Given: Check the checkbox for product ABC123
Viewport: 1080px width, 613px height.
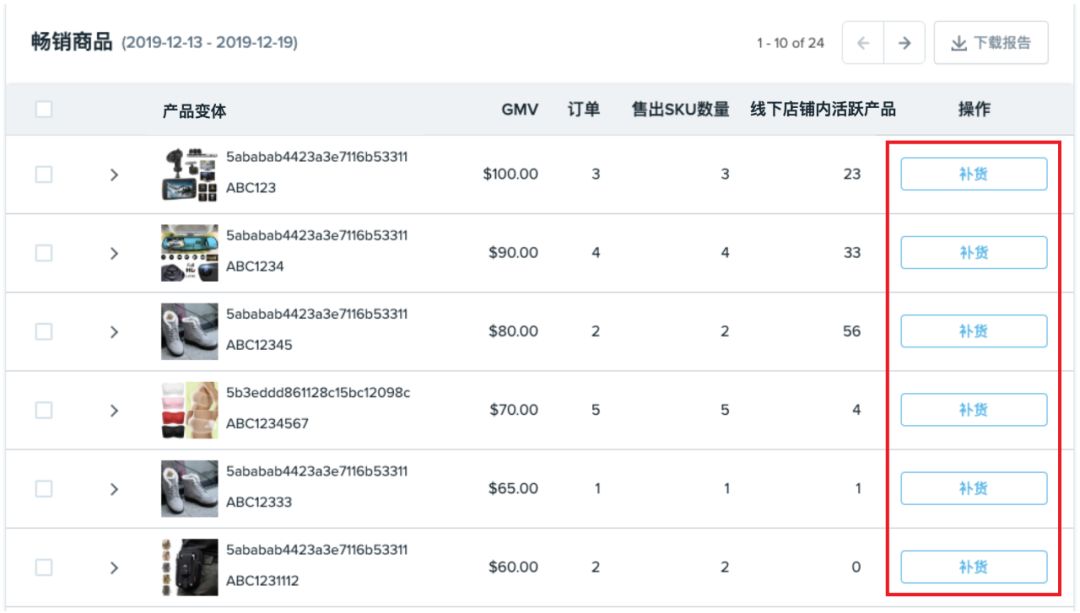Looking at the screenshot, I should coord(42,173).
